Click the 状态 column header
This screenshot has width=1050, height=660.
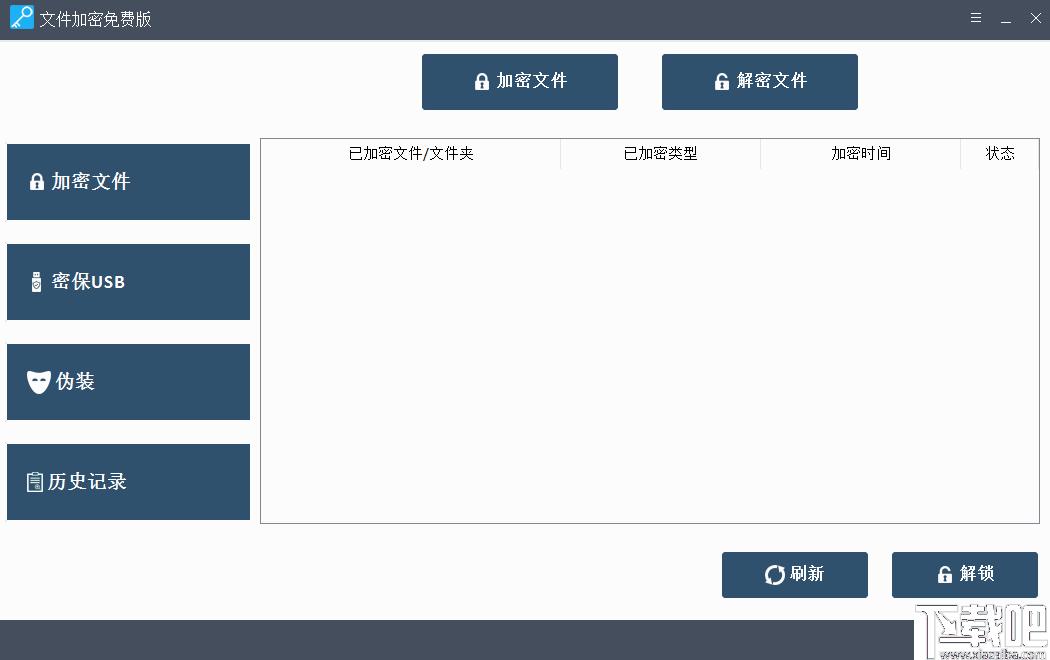point(1000,153)
